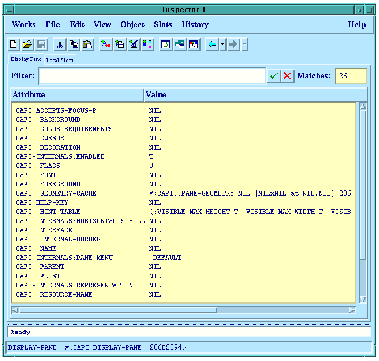
Task: Open the forward-history dropdown arrow
Action: 245,44
